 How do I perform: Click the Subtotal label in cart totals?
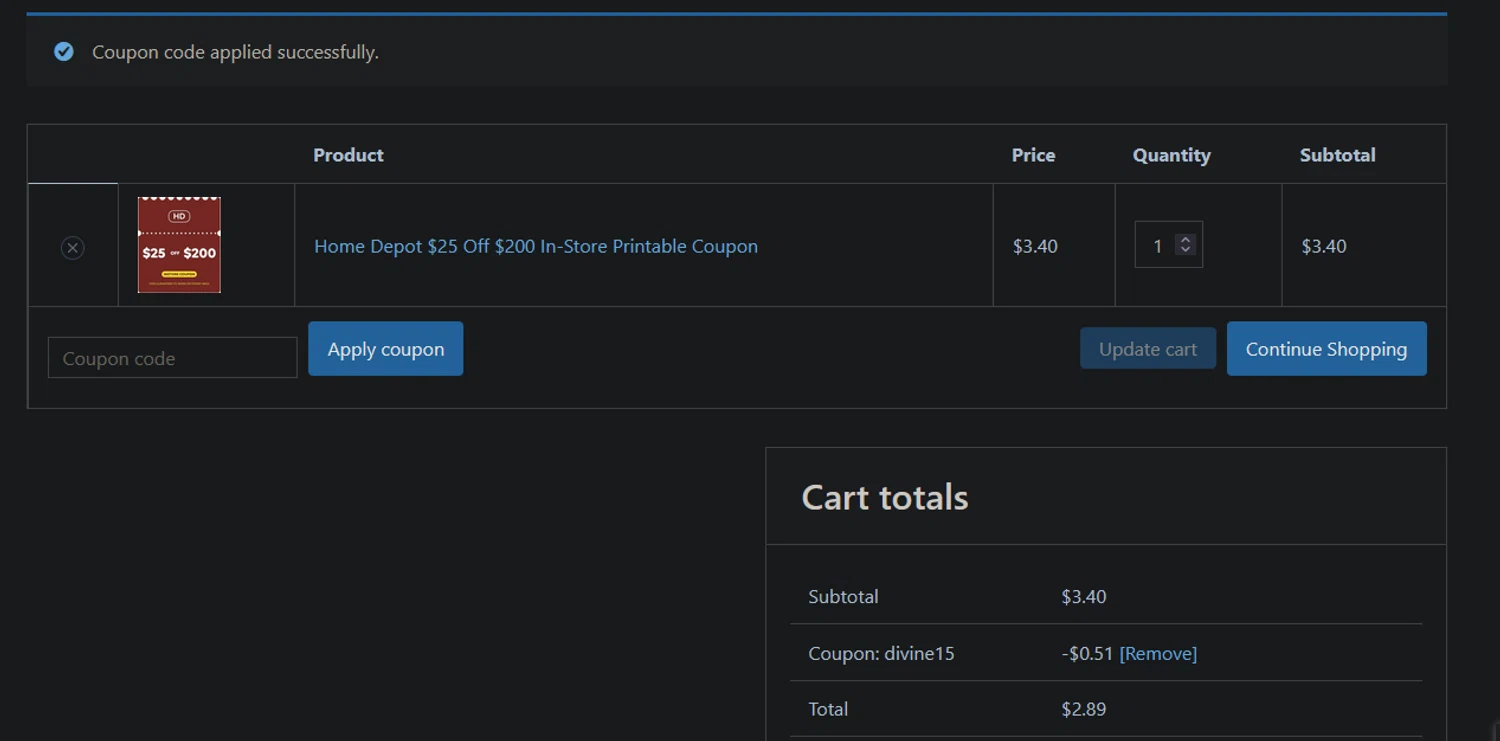pyautogui.click(x=843, y=596)
